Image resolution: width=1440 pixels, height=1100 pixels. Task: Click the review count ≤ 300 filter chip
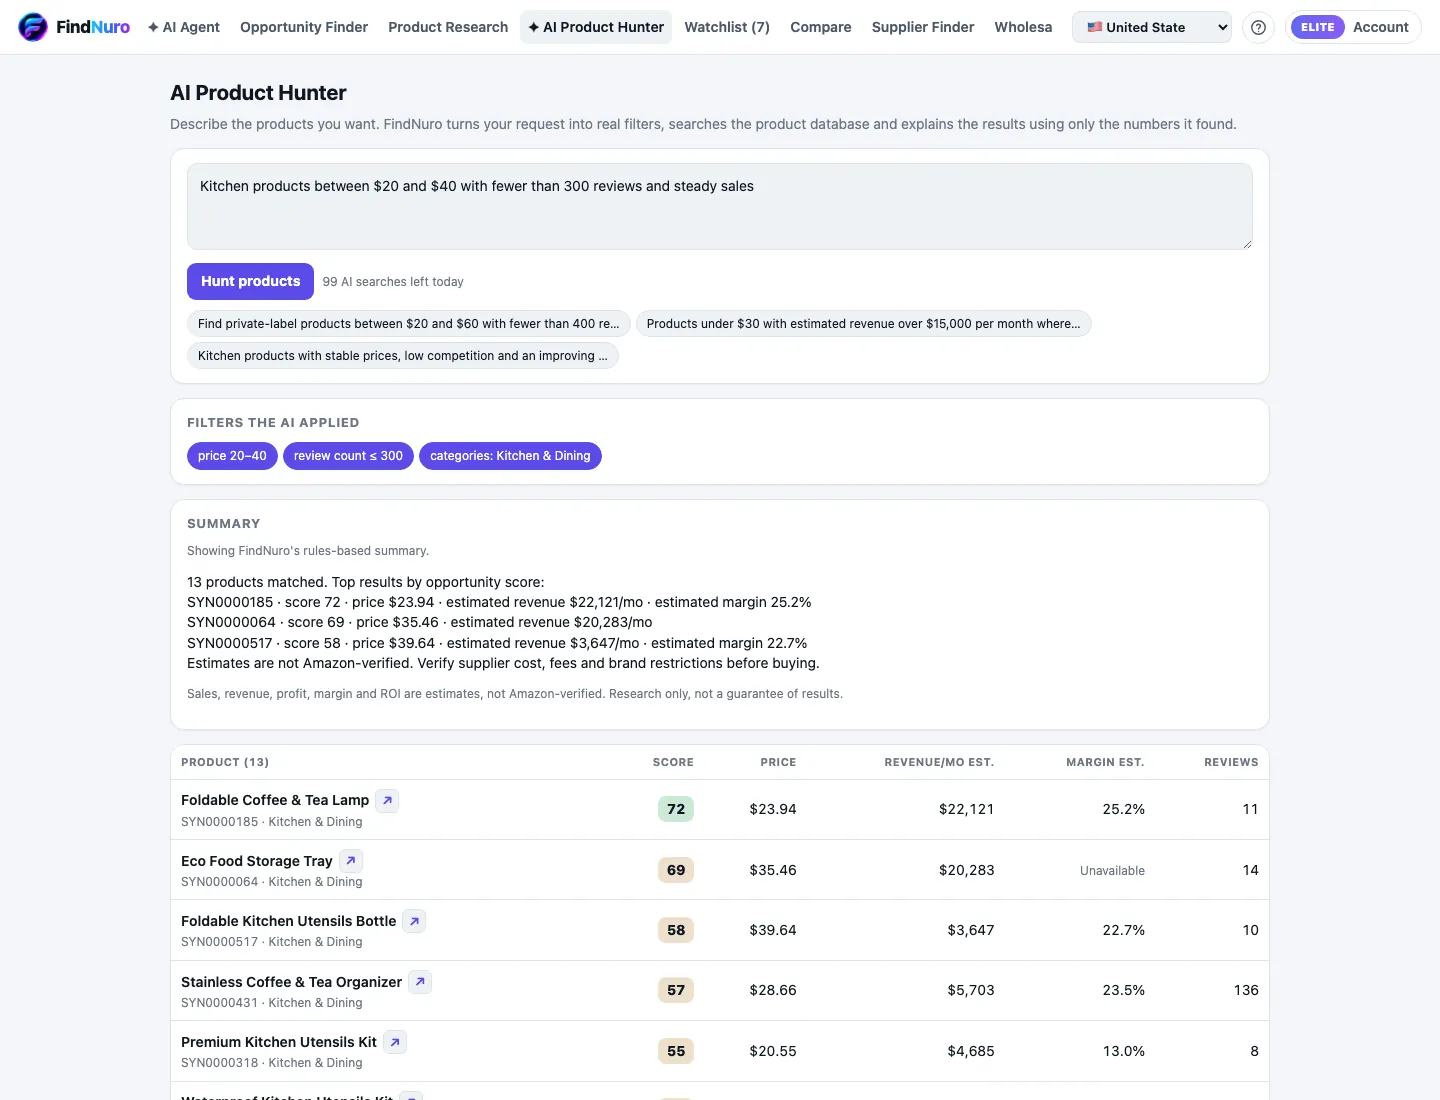point(348,456)
